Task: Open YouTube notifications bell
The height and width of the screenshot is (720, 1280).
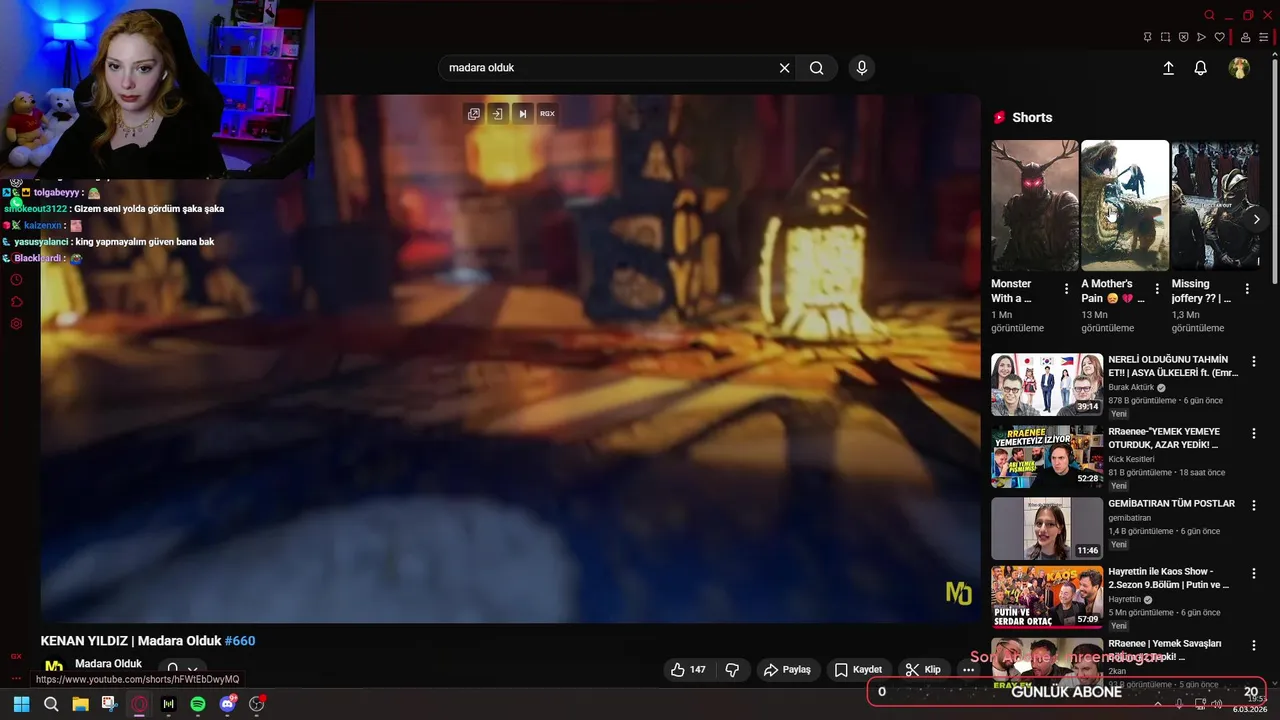Action: 1201,68
